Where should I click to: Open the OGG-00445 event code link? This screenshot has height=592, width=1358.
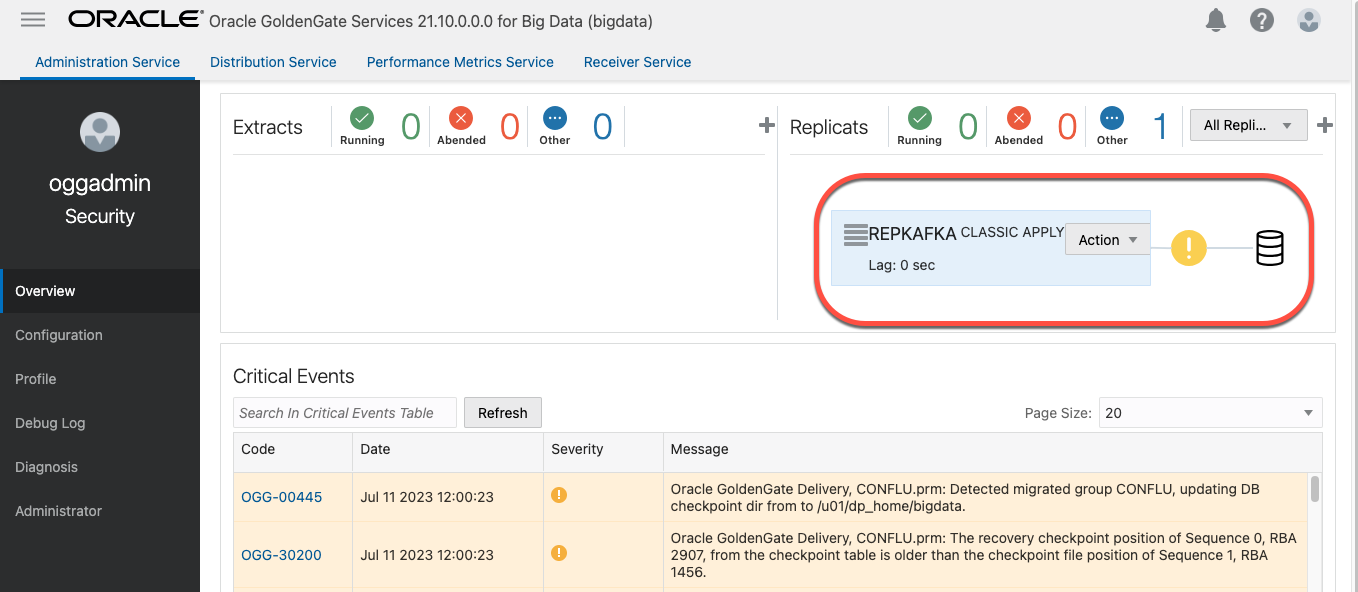tap(281, 497)
